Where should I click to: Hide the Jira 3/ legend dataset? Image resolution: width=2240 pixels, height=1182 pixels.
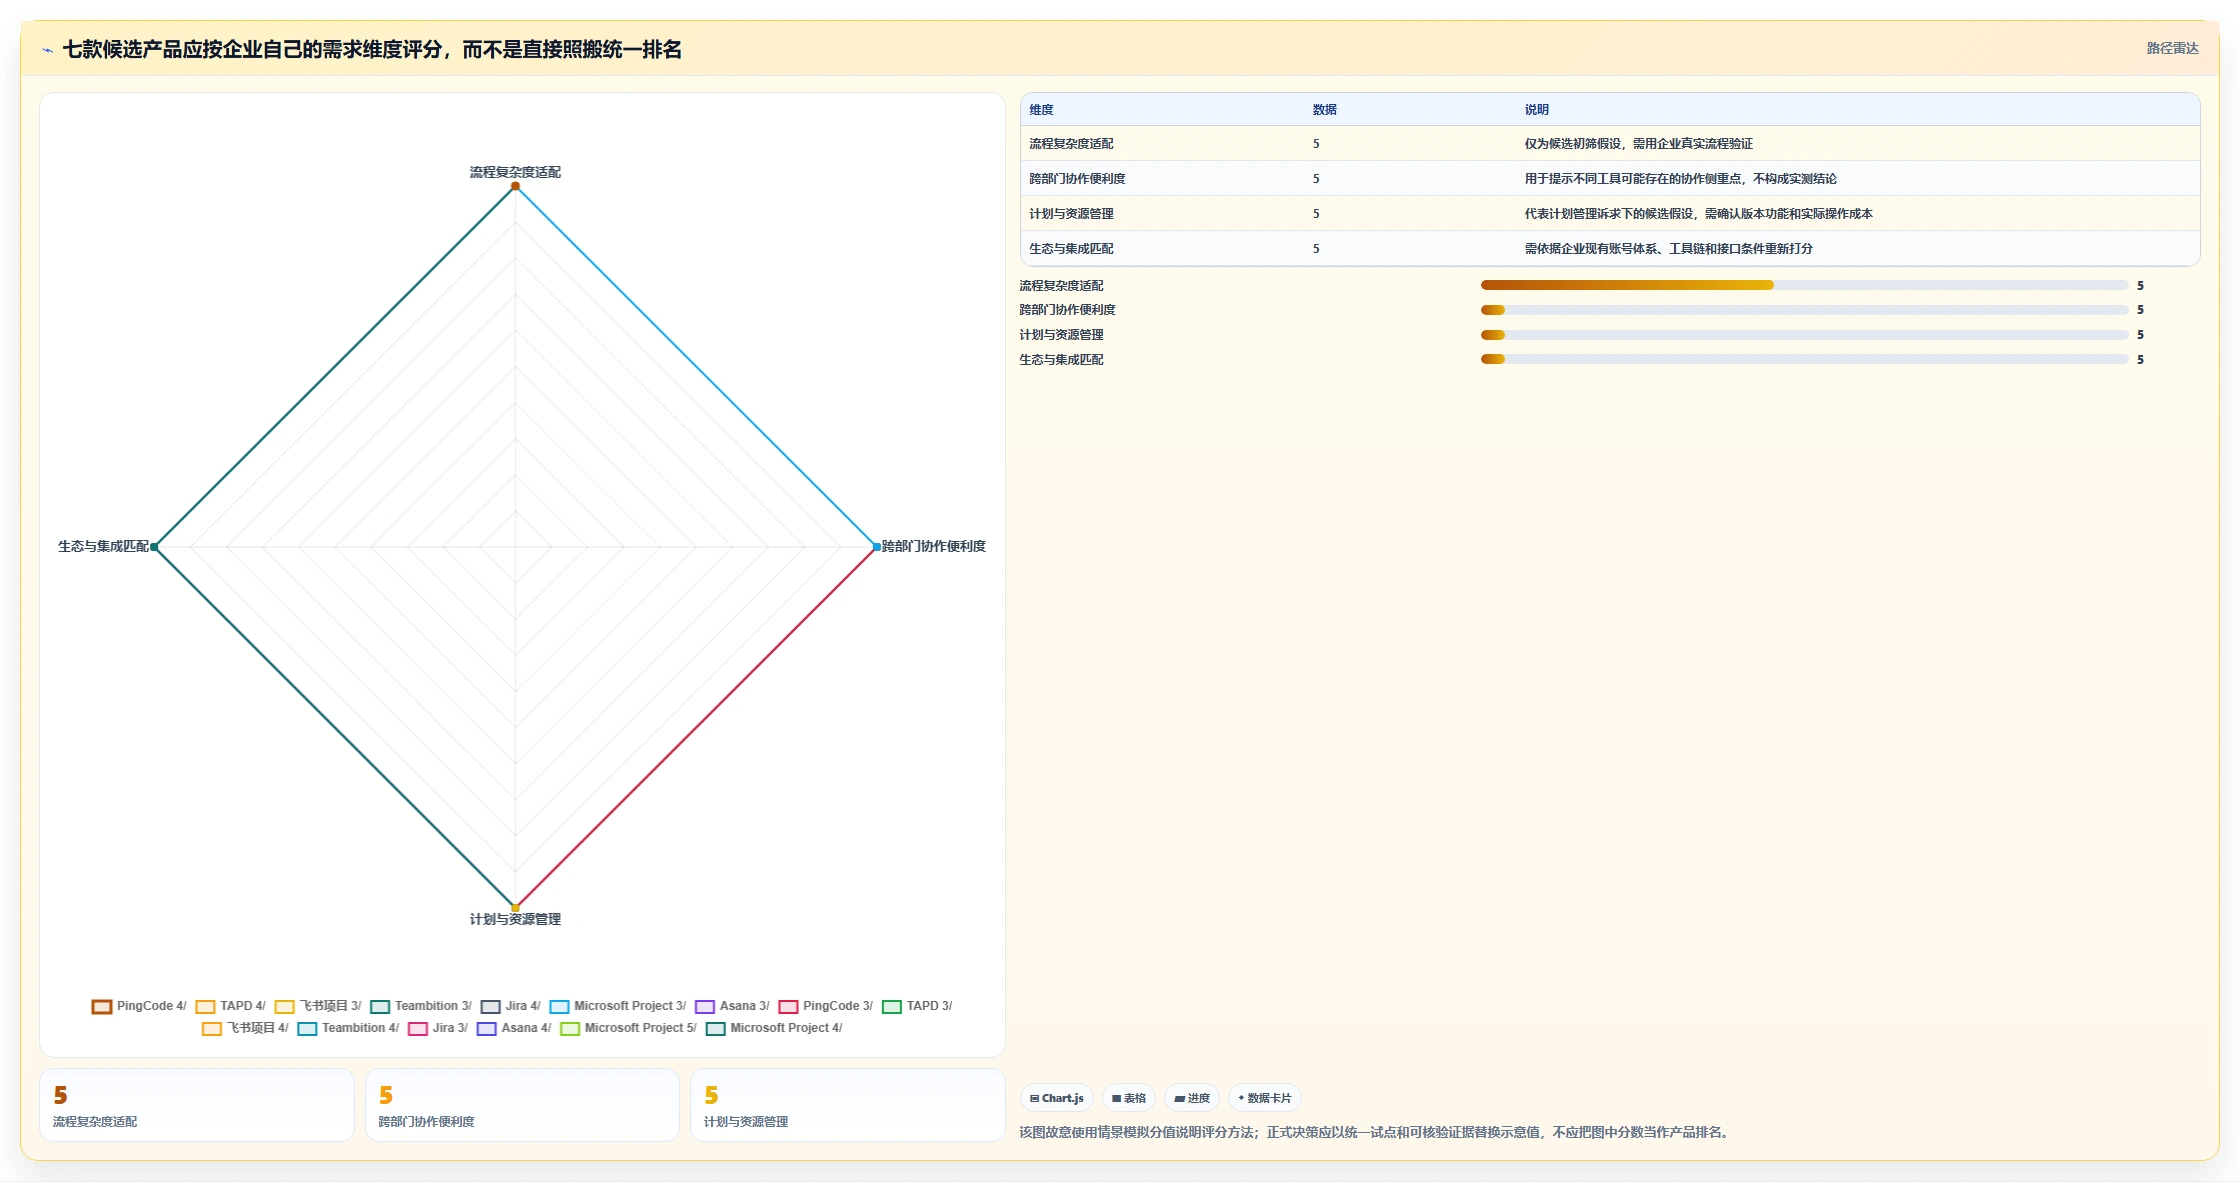438,1028
